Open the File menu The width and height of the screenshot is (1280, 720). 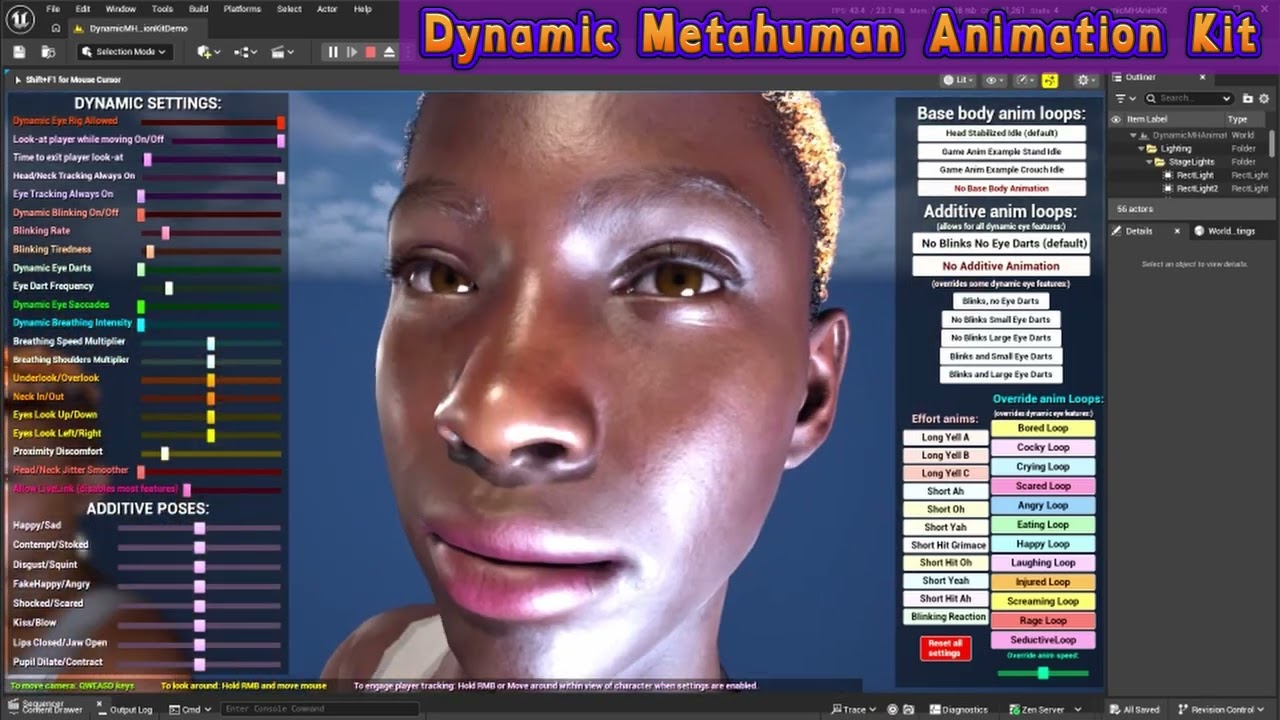(54, 9)
